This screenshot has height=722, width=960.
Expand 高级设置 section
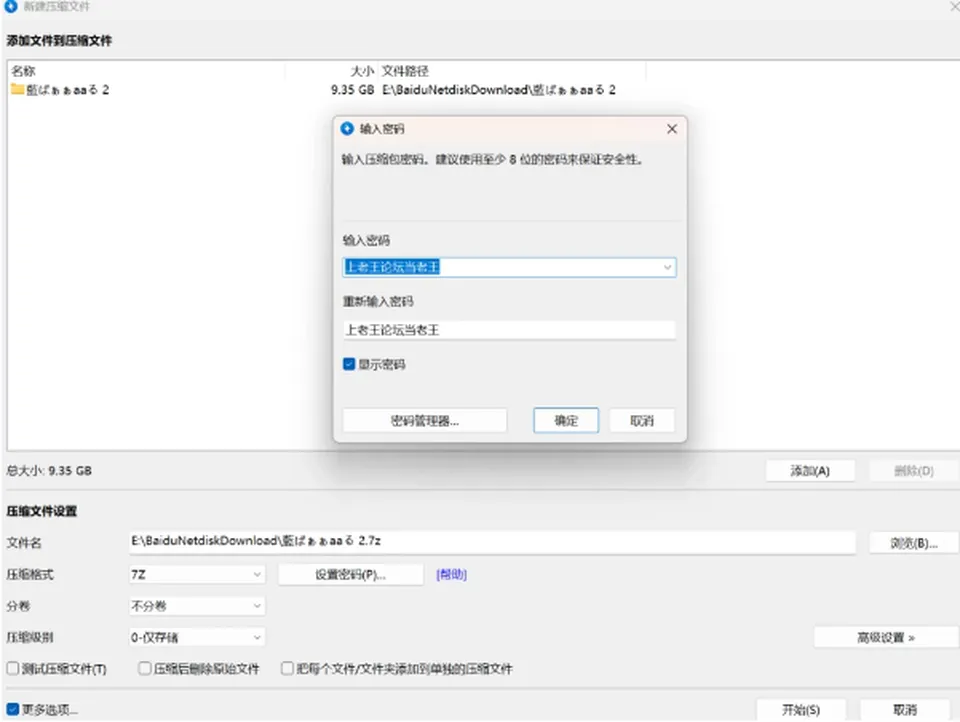(x=885, y=637)
